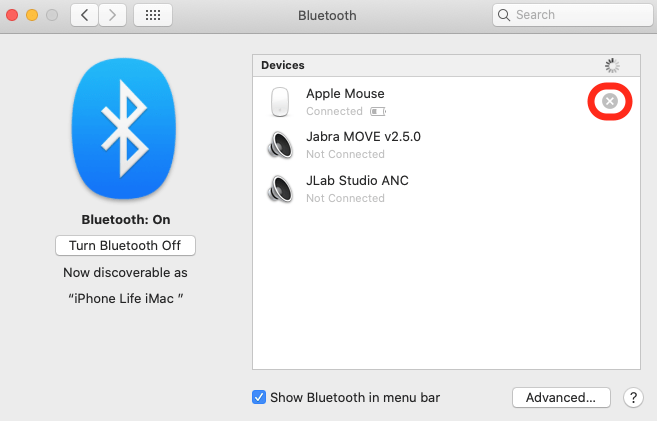Select the JLab Studio ANC device name
The height and width of the screenshot is (421, 657).
[357, 181]
